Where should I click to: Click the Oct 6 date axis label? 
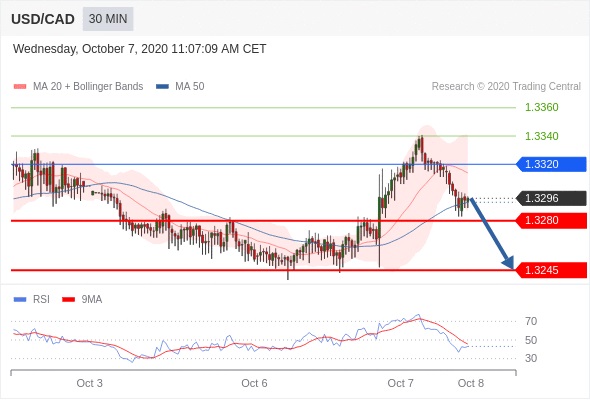[254, 383]
